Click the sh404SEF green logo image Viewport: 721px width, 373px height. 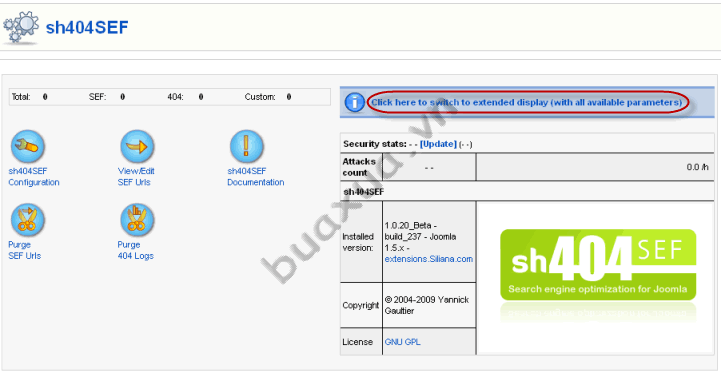click(x=598, y=265)
